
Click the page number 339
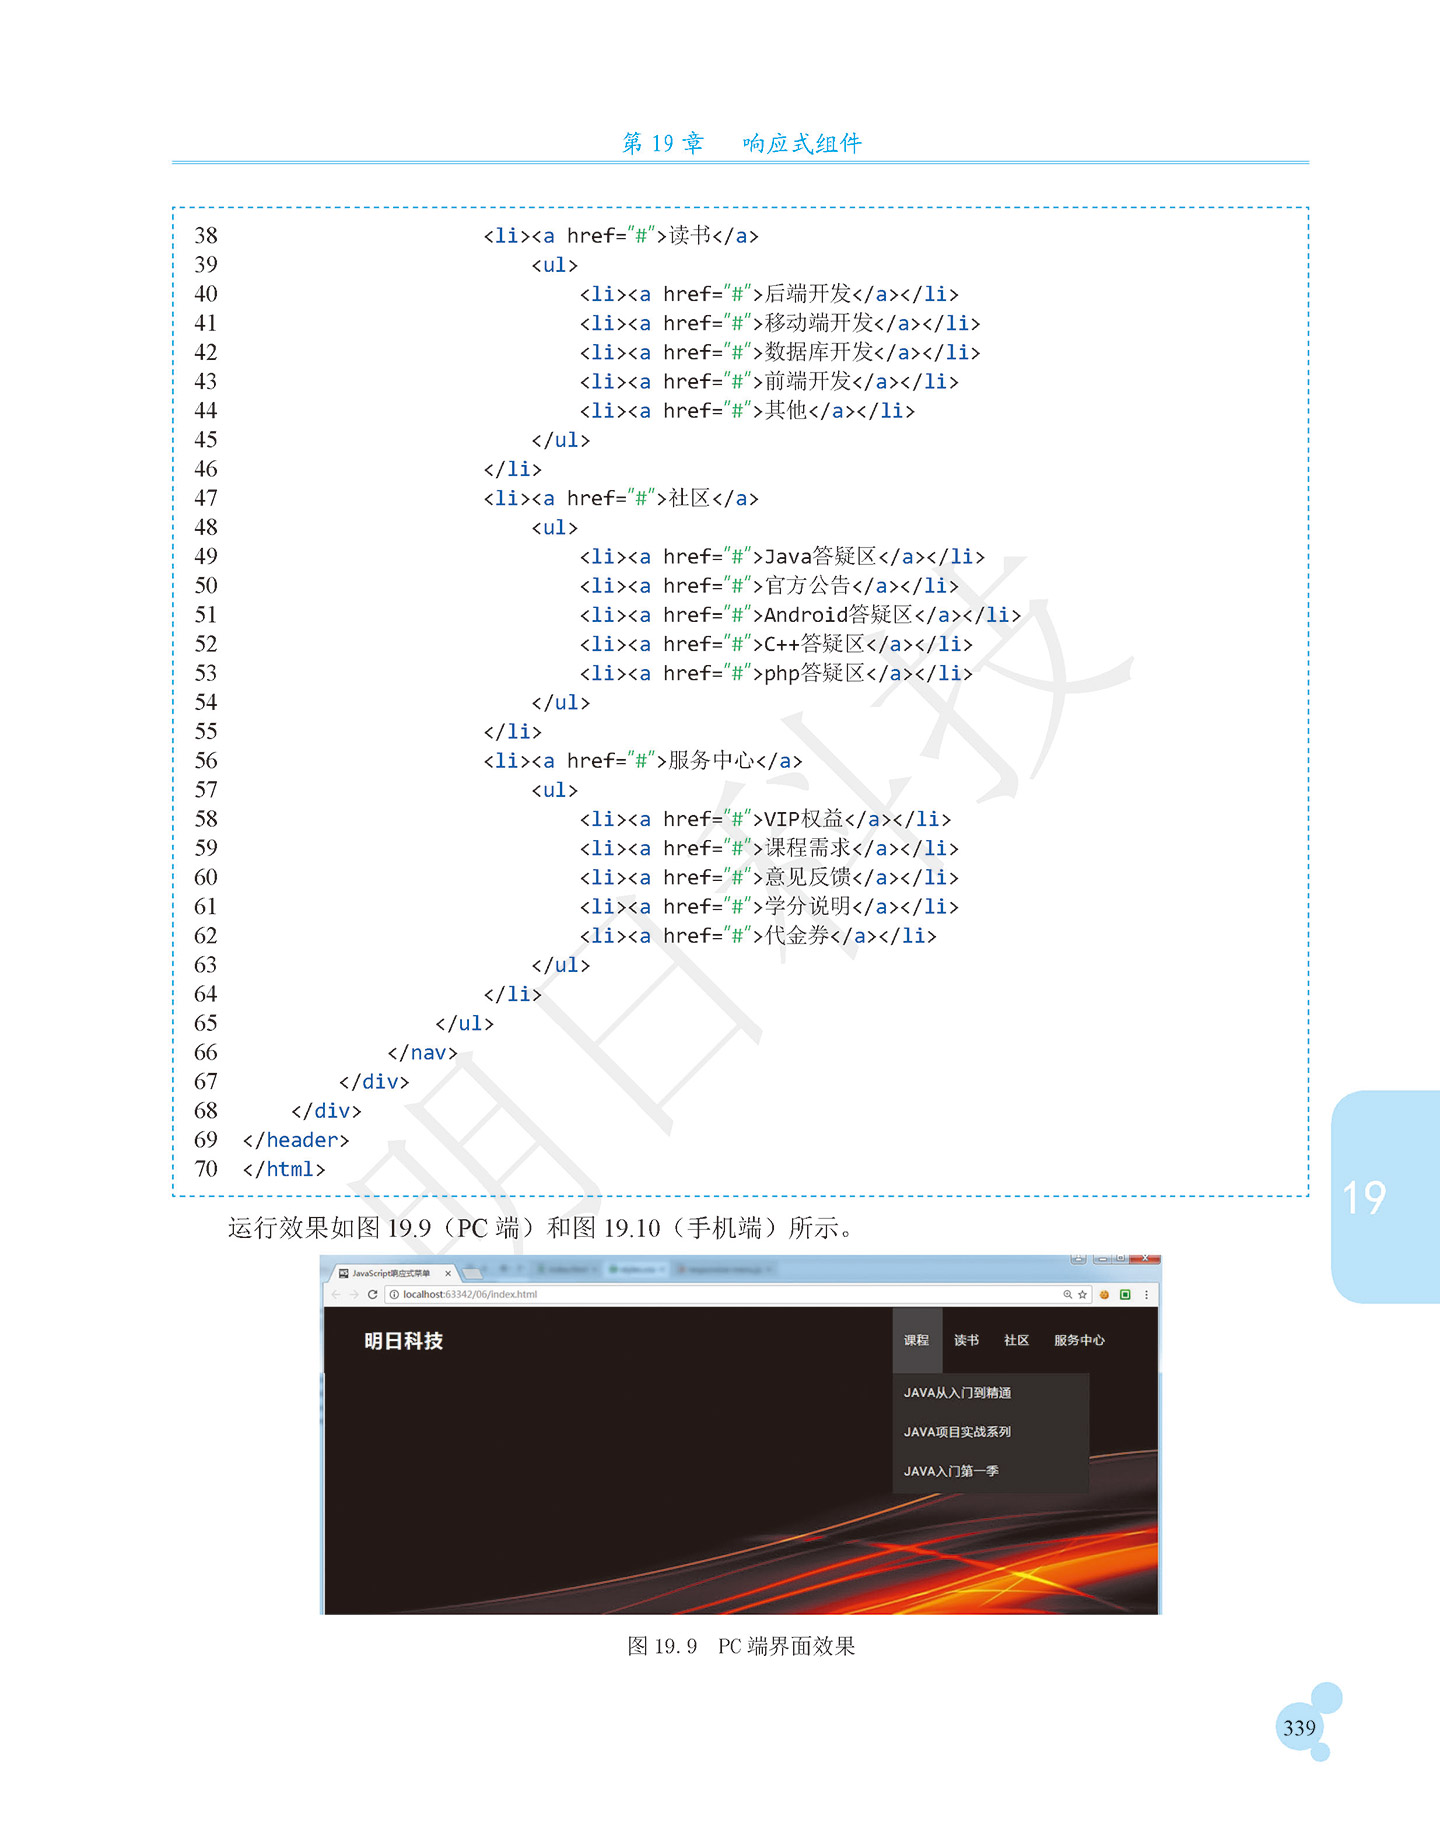coord(1299,1728)
